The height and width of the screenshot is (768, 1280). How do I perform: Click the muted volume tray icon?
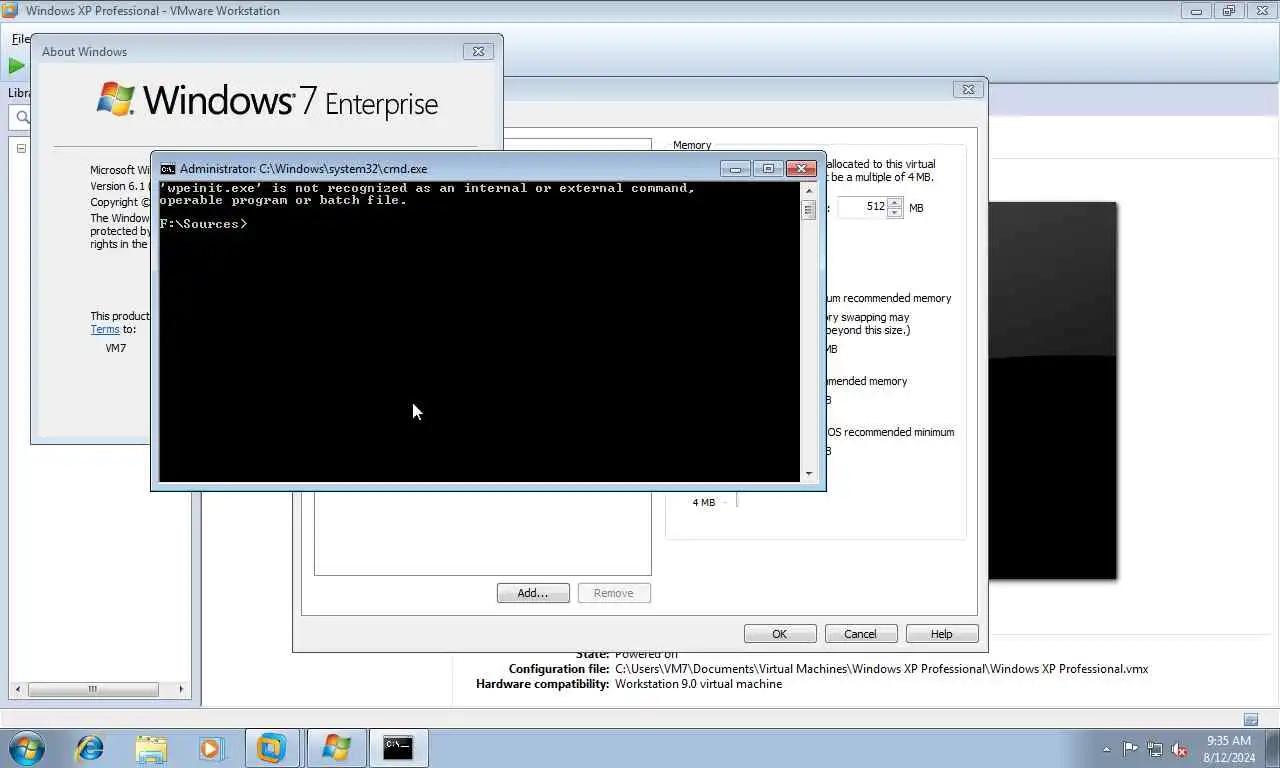tap(1180, 748)
